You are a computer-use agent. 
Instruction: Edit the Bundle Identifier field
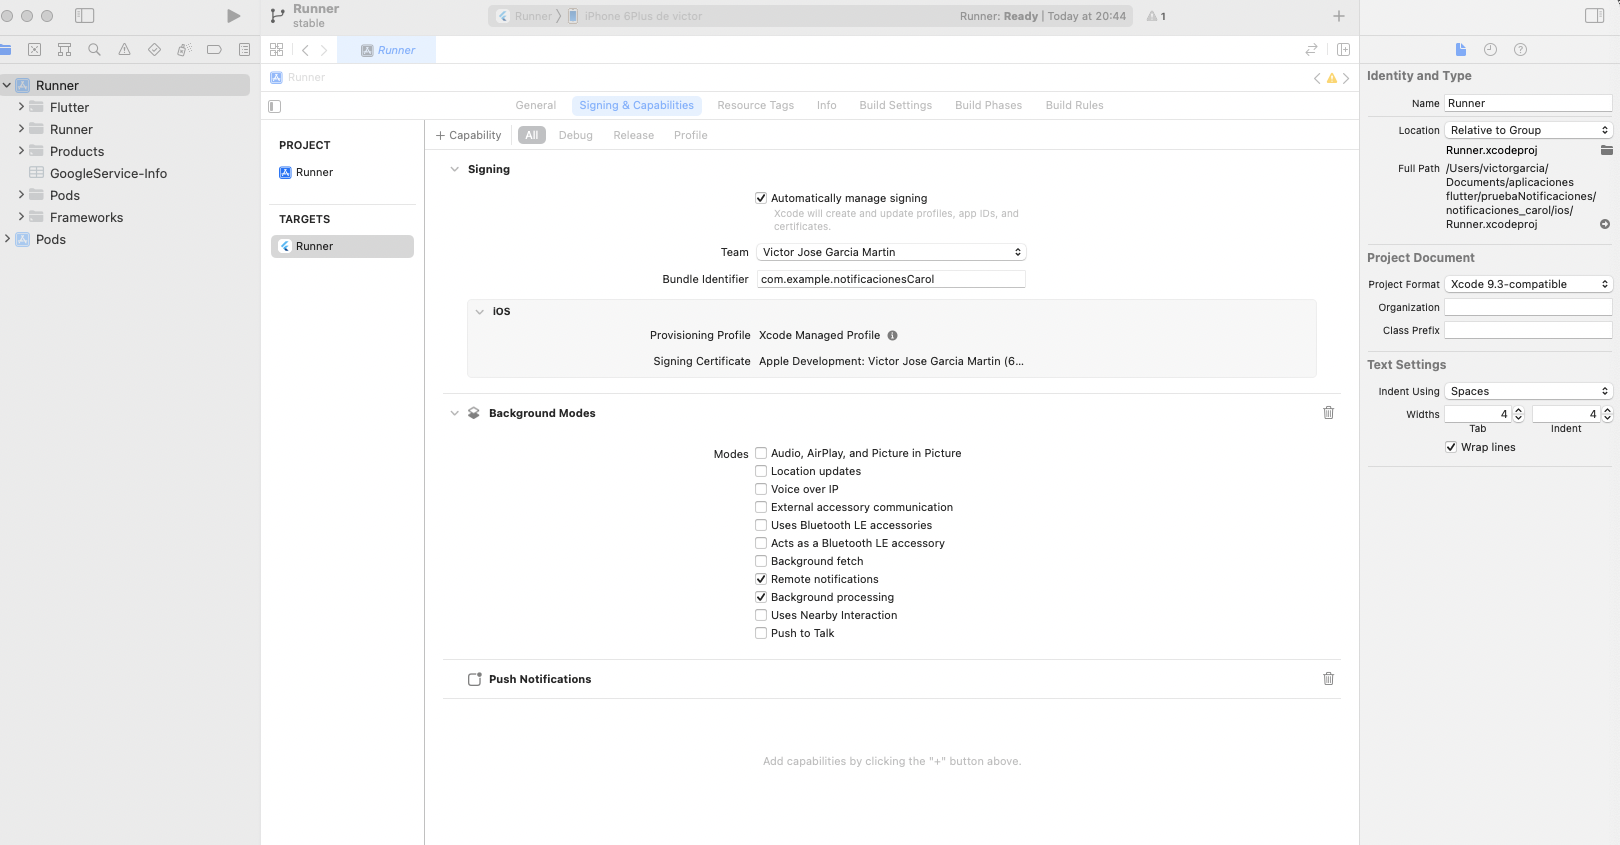(x=891, y=279)
